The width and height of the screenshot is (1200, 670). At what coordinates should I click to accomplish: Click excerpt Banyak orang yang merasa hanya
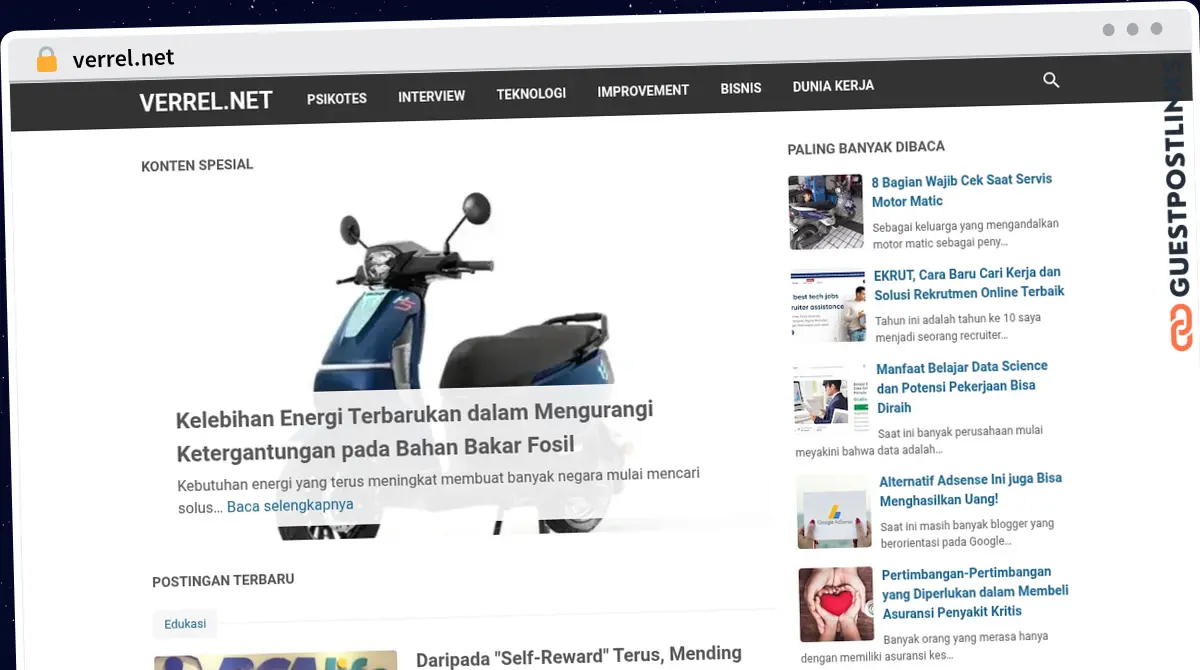coord(925,647)
